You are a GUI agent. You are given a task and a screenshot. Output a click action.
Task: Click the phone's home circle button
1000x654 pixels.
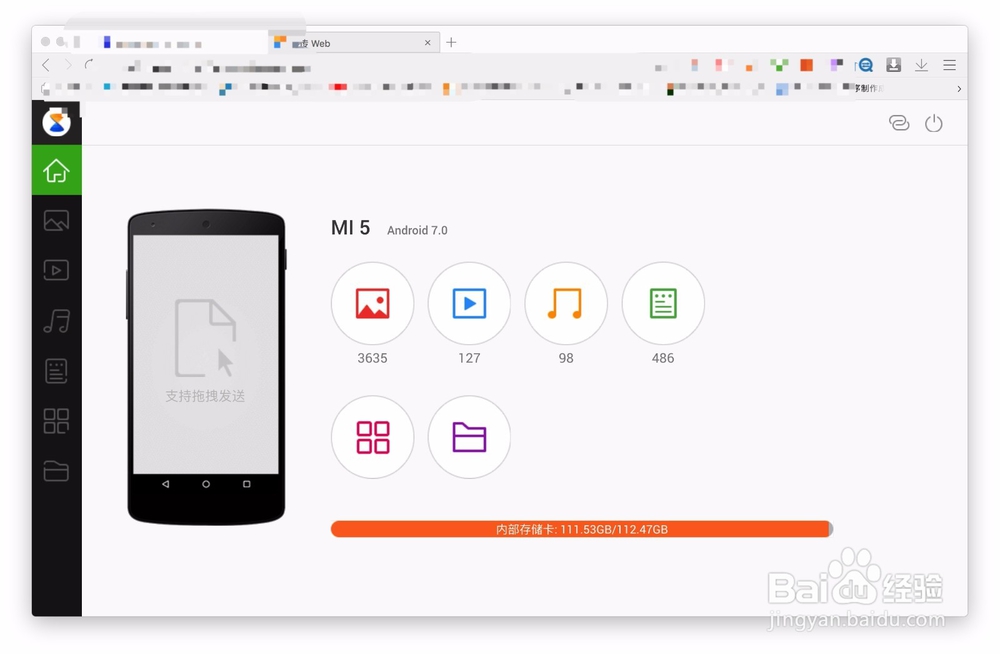[206, 484]
